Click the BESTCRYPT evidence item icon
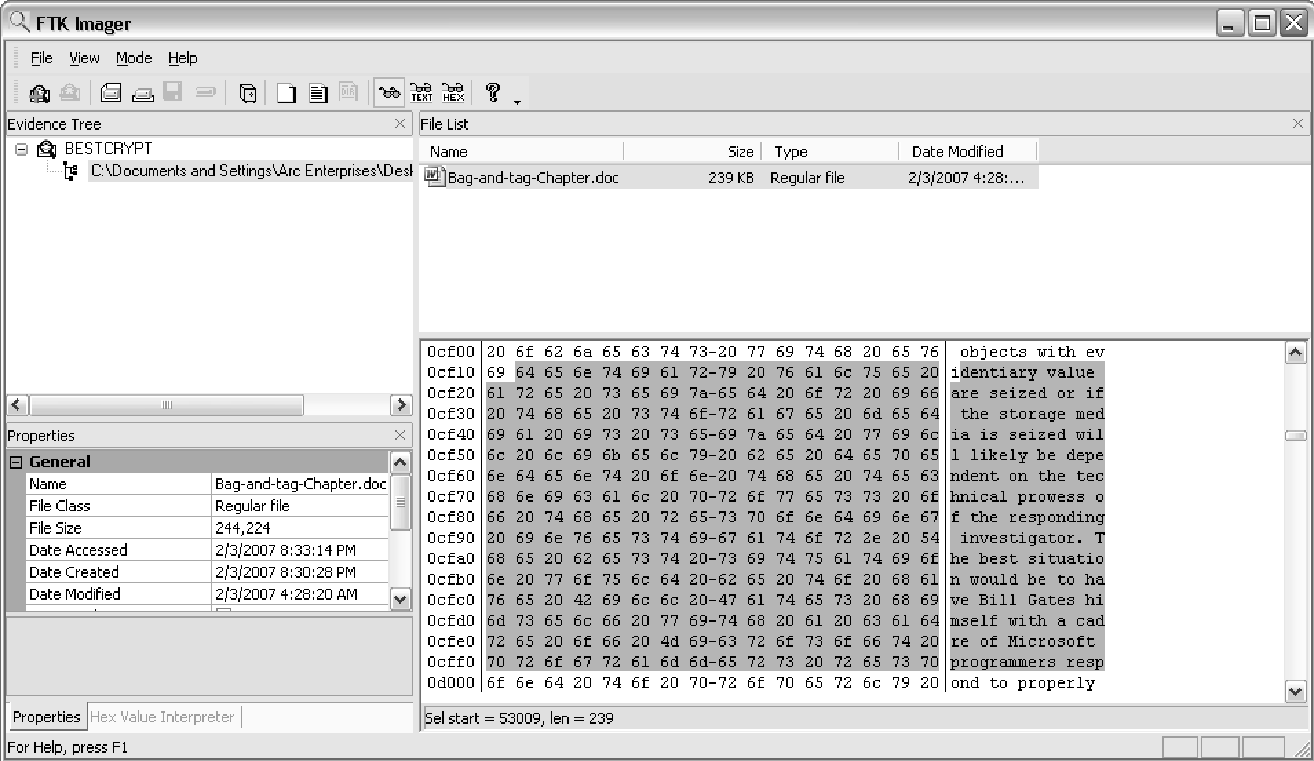 click(47, 149)
